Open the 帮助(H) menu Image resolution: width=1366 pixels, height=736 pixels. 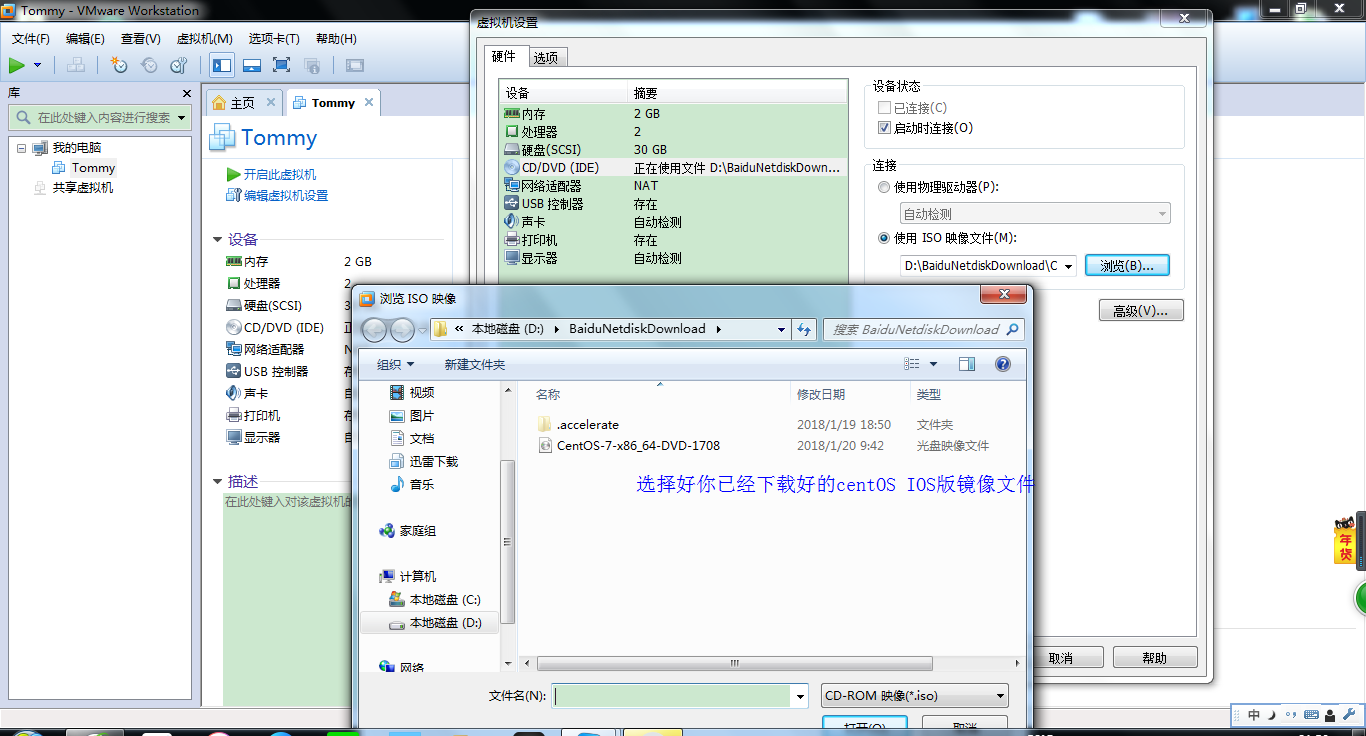(x=336, y=39)
